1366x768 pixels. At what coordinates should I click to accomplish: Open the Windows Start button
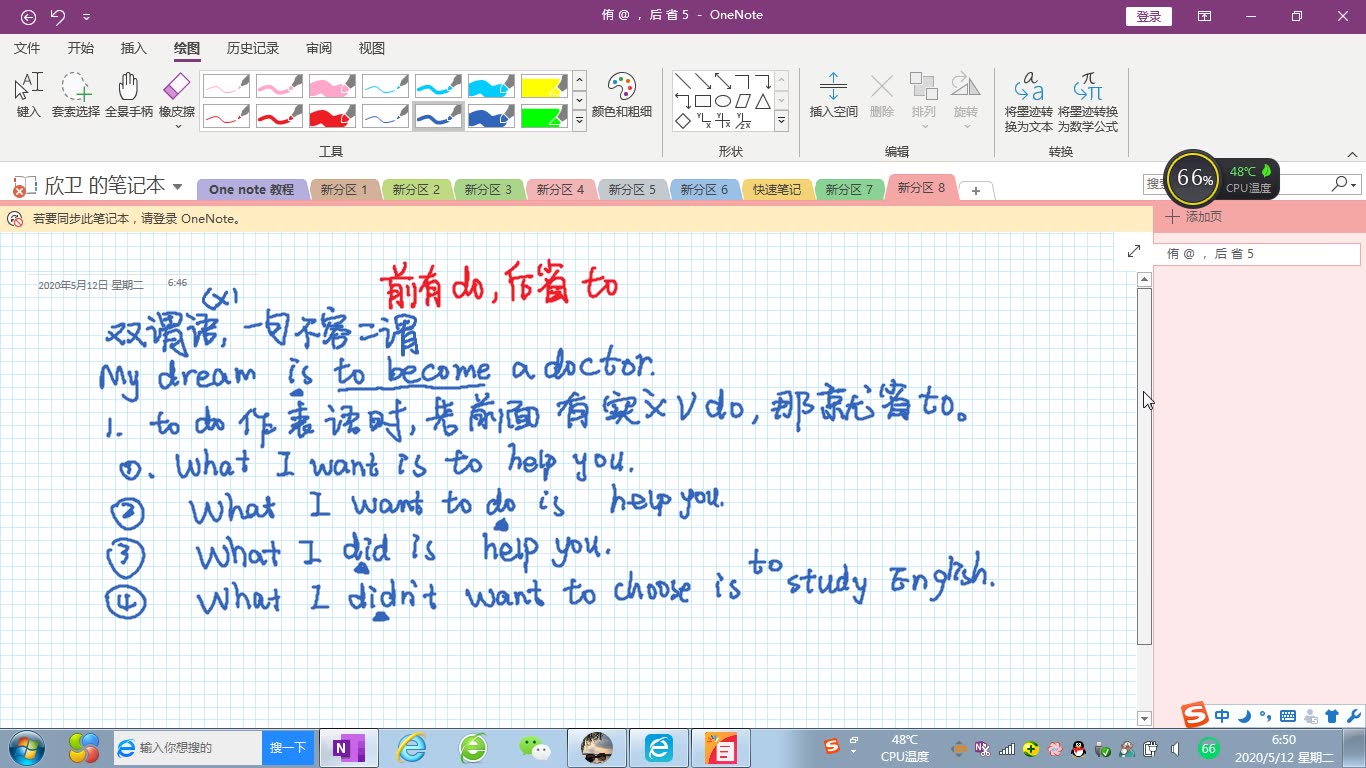[26, 748]
